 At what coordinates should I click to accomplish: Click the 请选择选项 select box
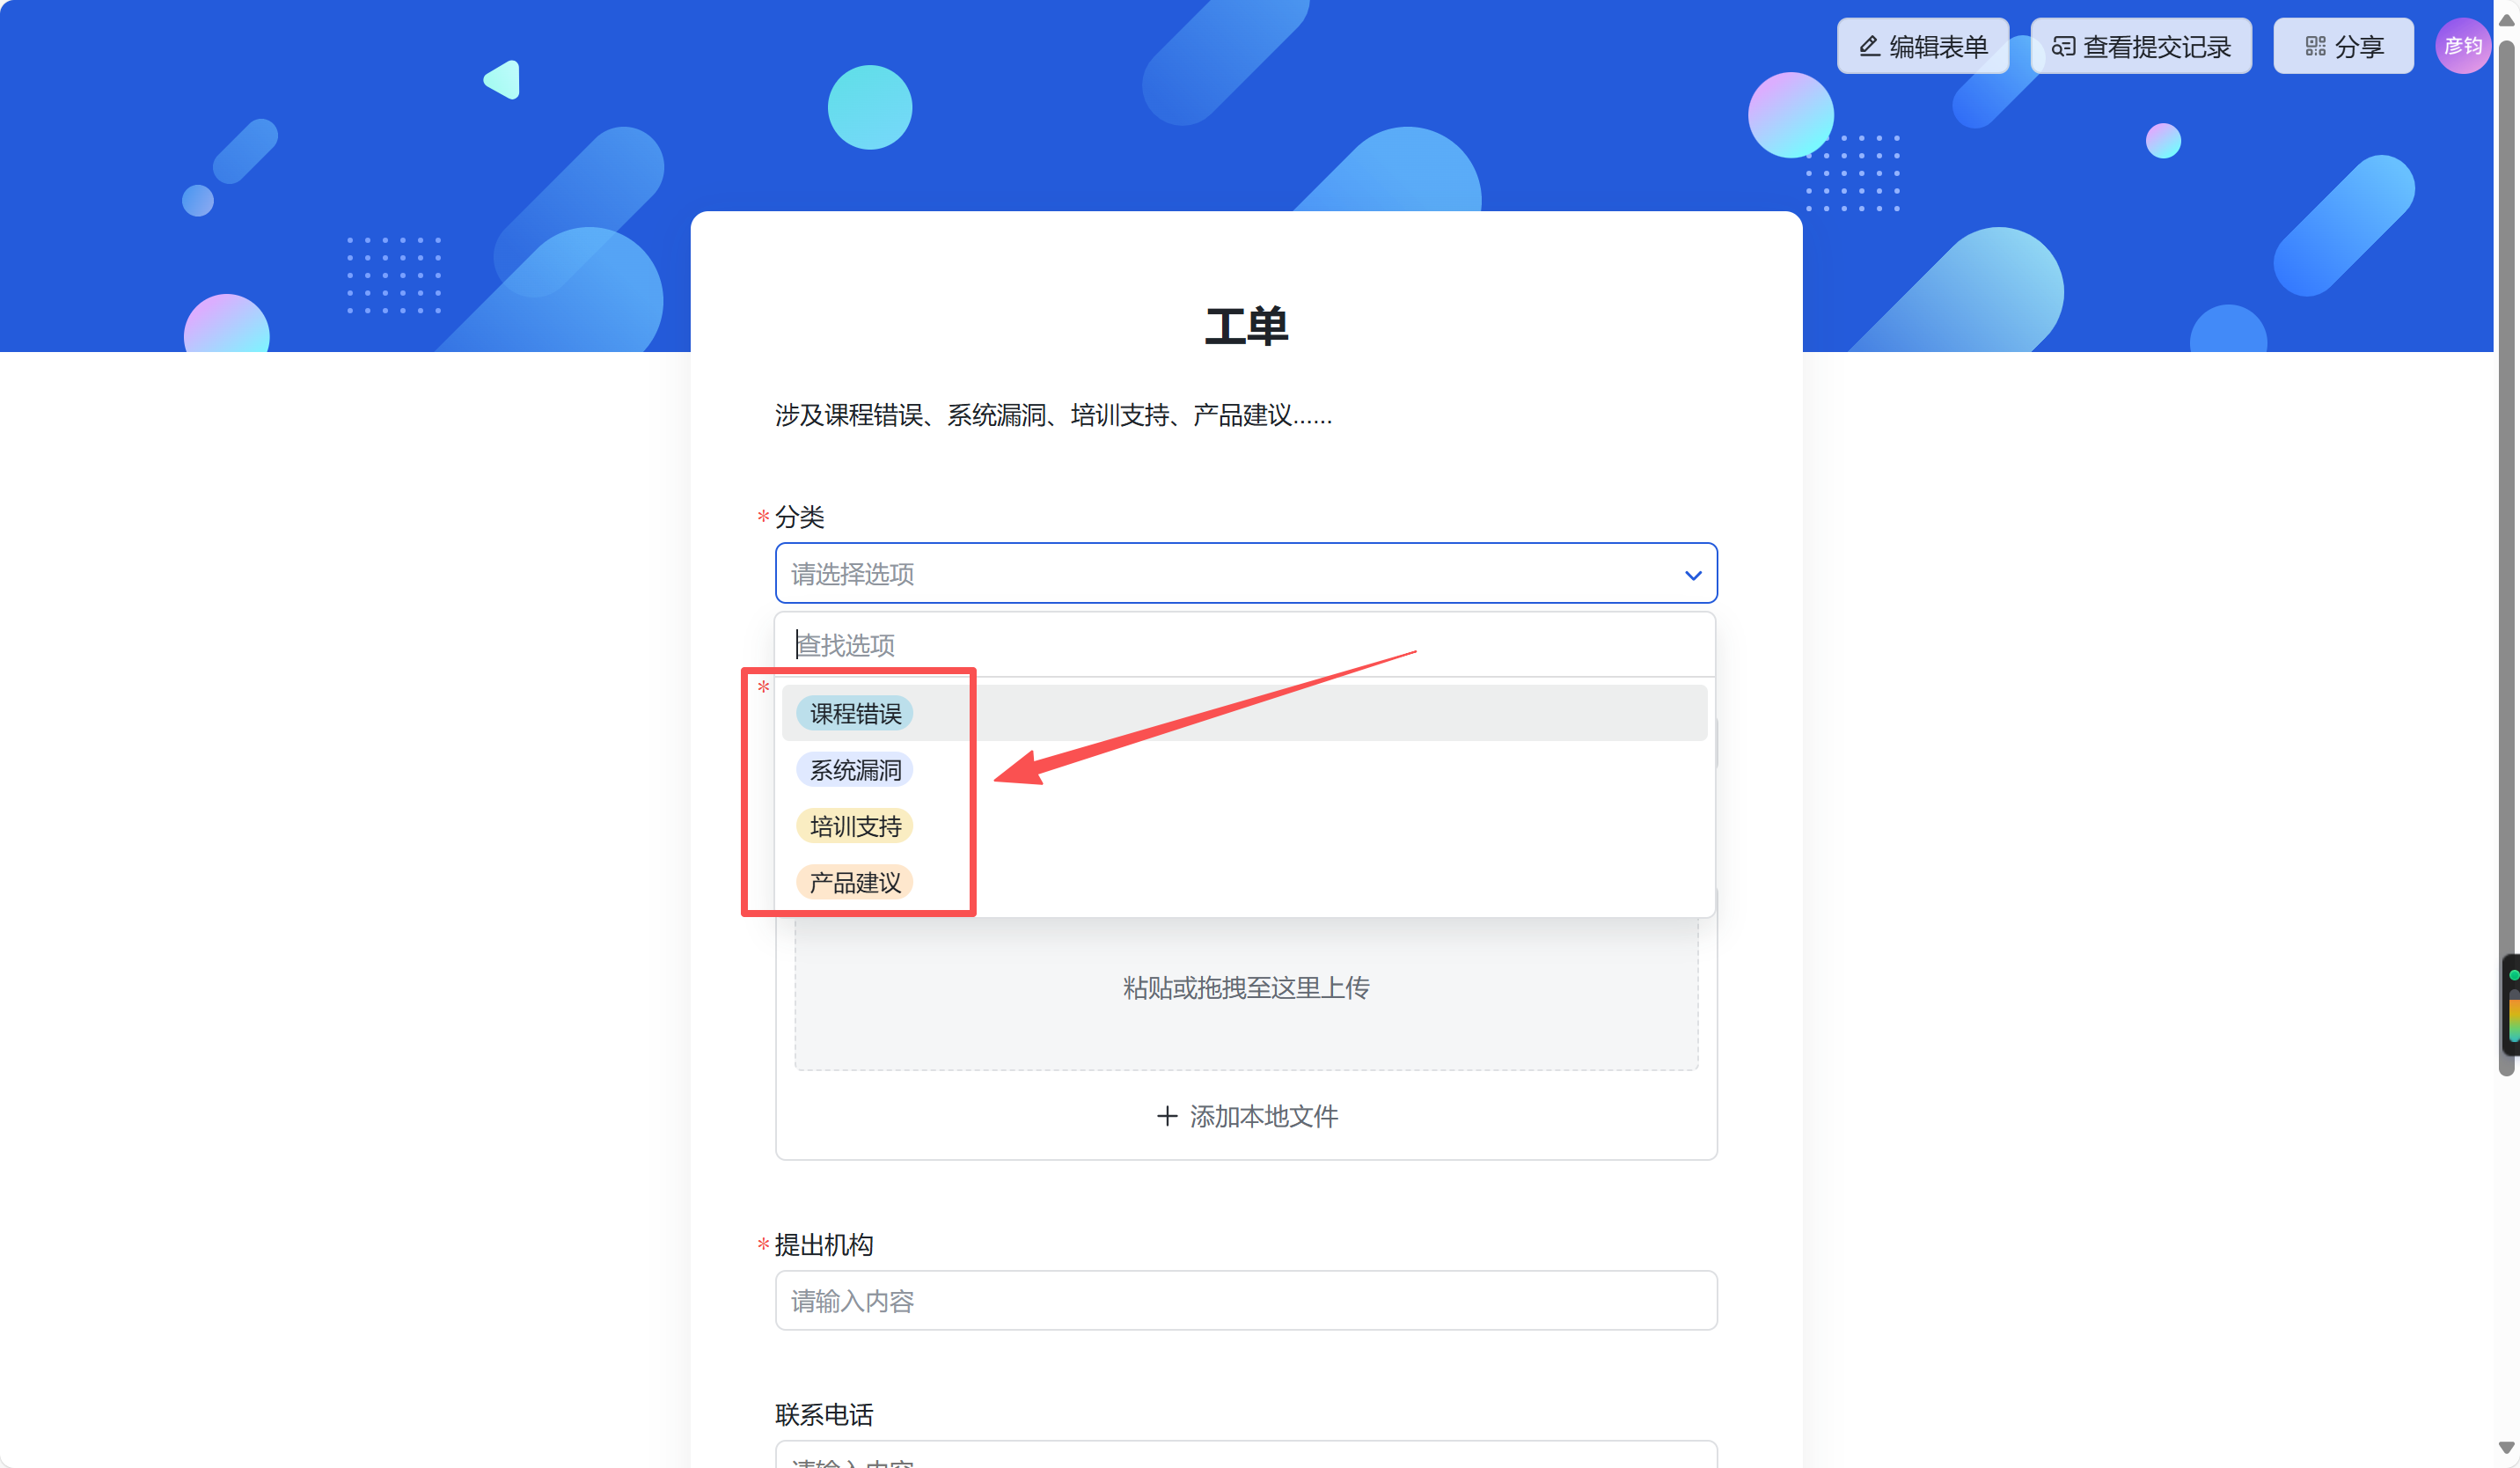tap(1246, 573)
